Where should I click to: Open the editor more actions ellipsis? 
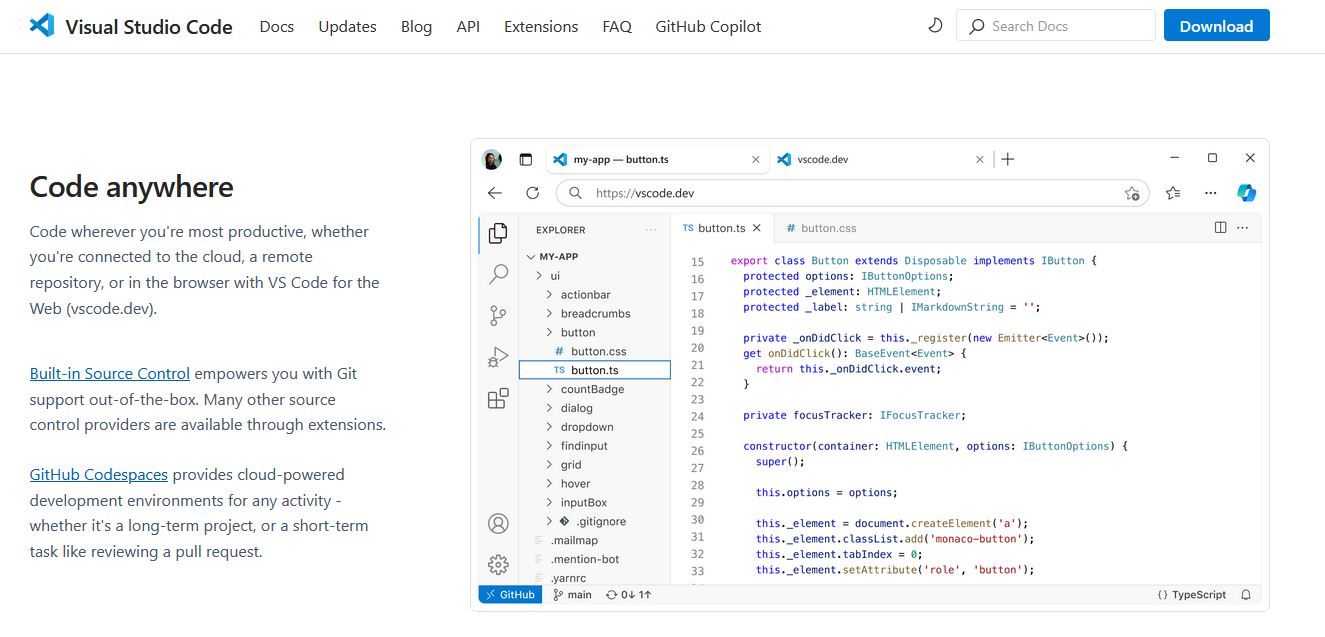(1243, 228)
